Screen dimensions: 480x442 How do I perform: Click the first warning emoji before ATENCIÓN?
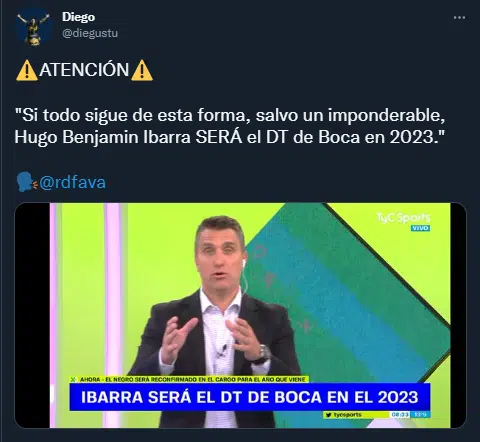pyautogui.click(x=27, y=70)
